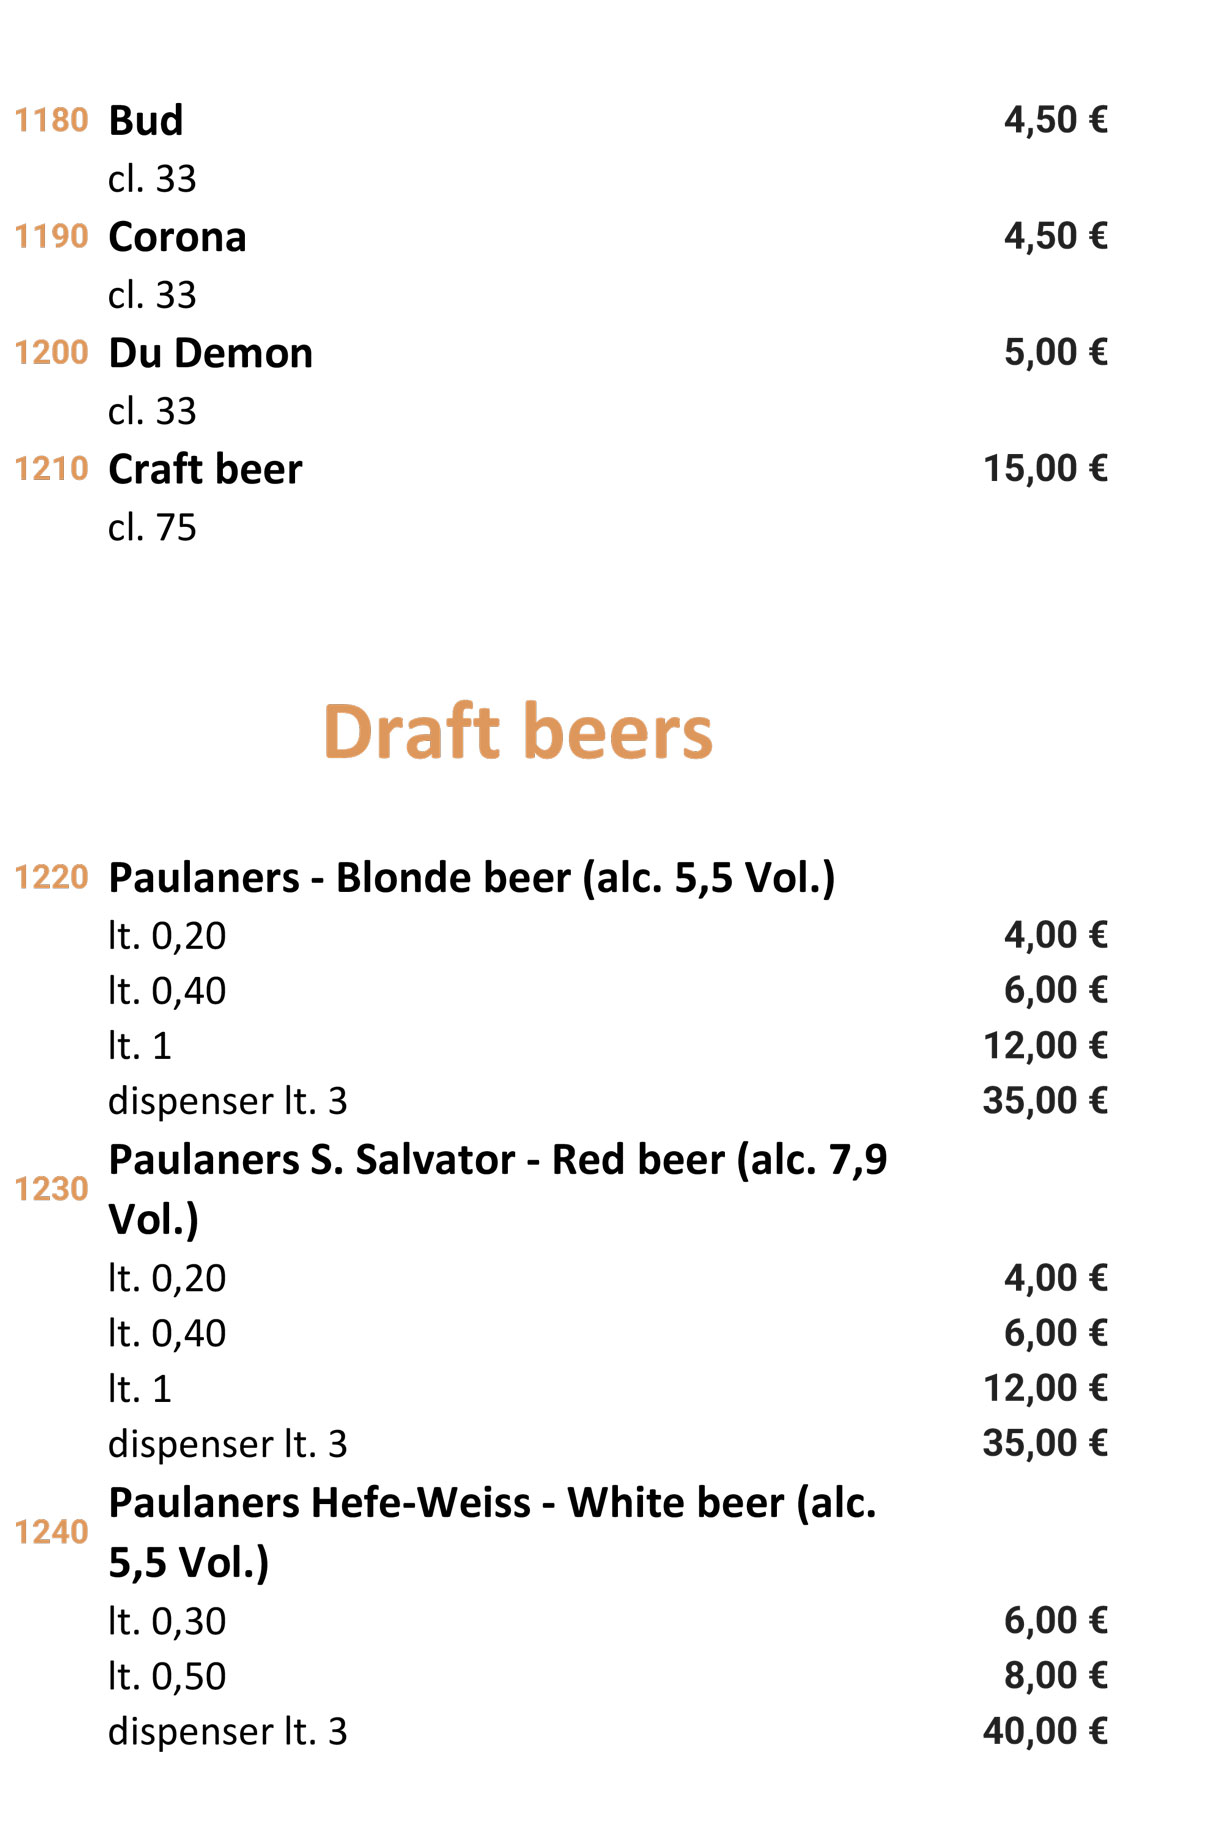
Task: Click 35,00 € dispenser price under Blonde beer
Action: tap(1045, 1100)
